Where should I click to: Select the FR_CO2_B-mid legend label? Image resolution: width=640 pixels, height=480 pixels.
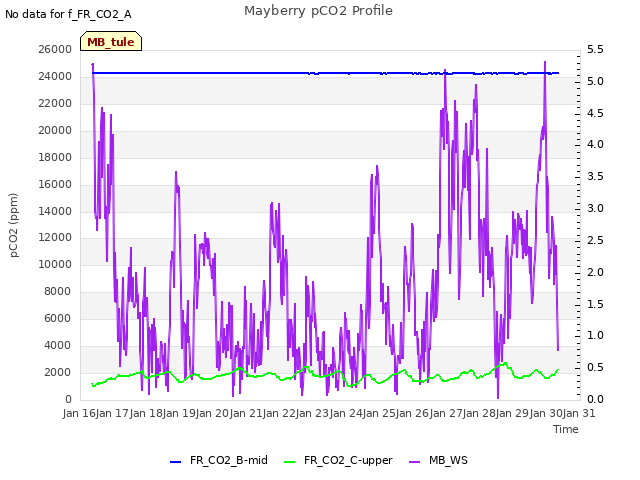[229, 460]
